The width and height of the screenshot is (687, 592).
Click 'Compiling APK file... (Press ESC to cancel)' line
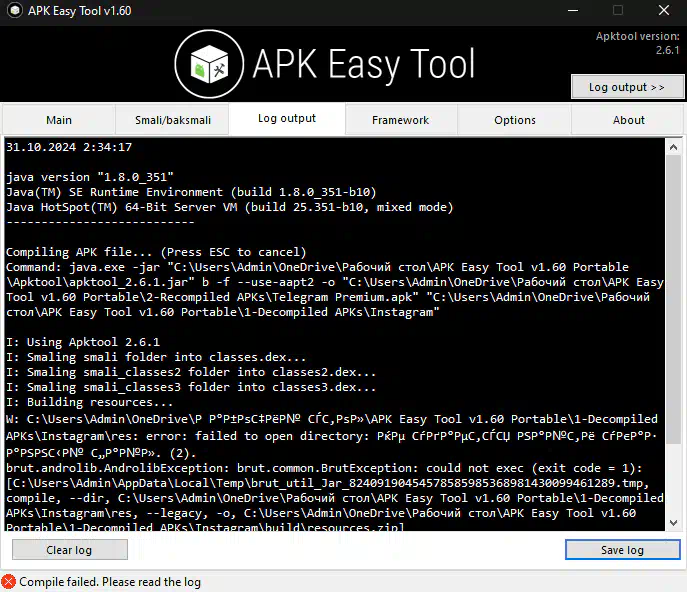pos(156,252)
